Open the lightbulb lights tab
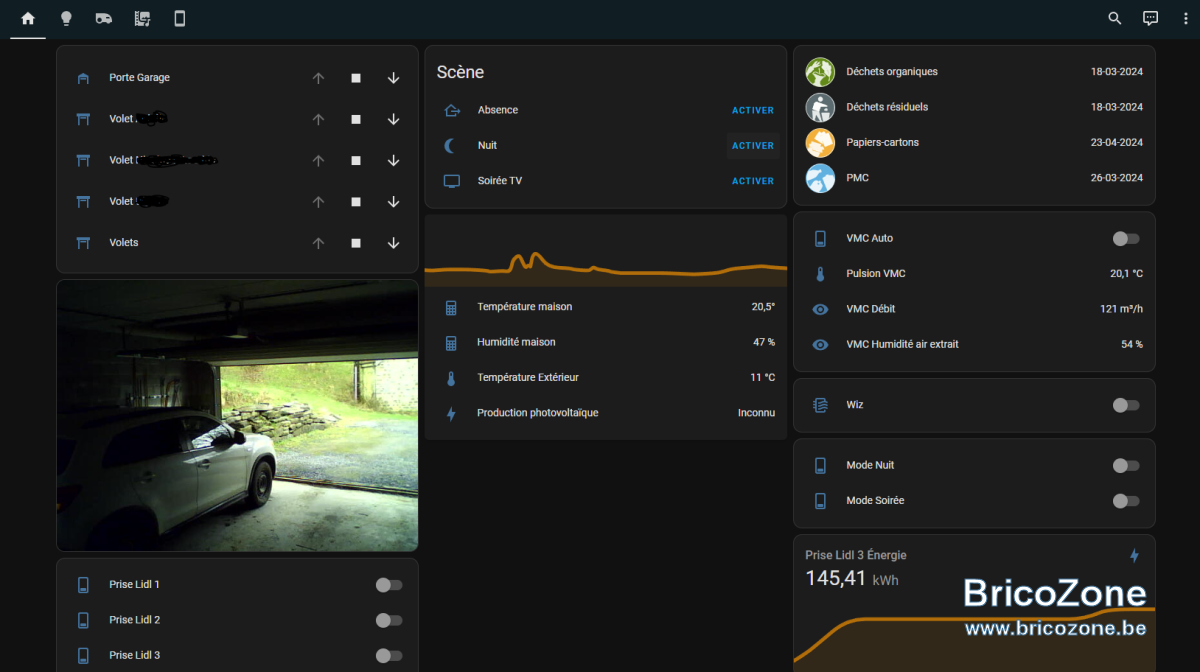Image resolution: width=1200 pixels, height=672 pixels. pyautogui.click(x=66, y=18)
